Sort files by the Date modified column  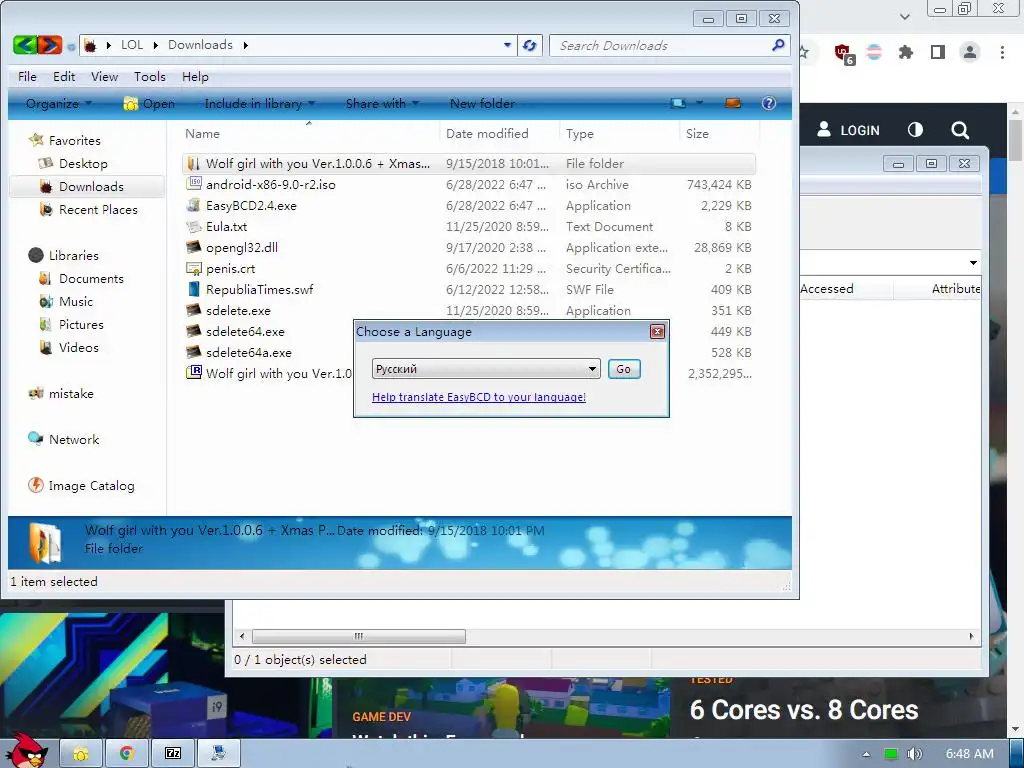(x=487, y=133)
